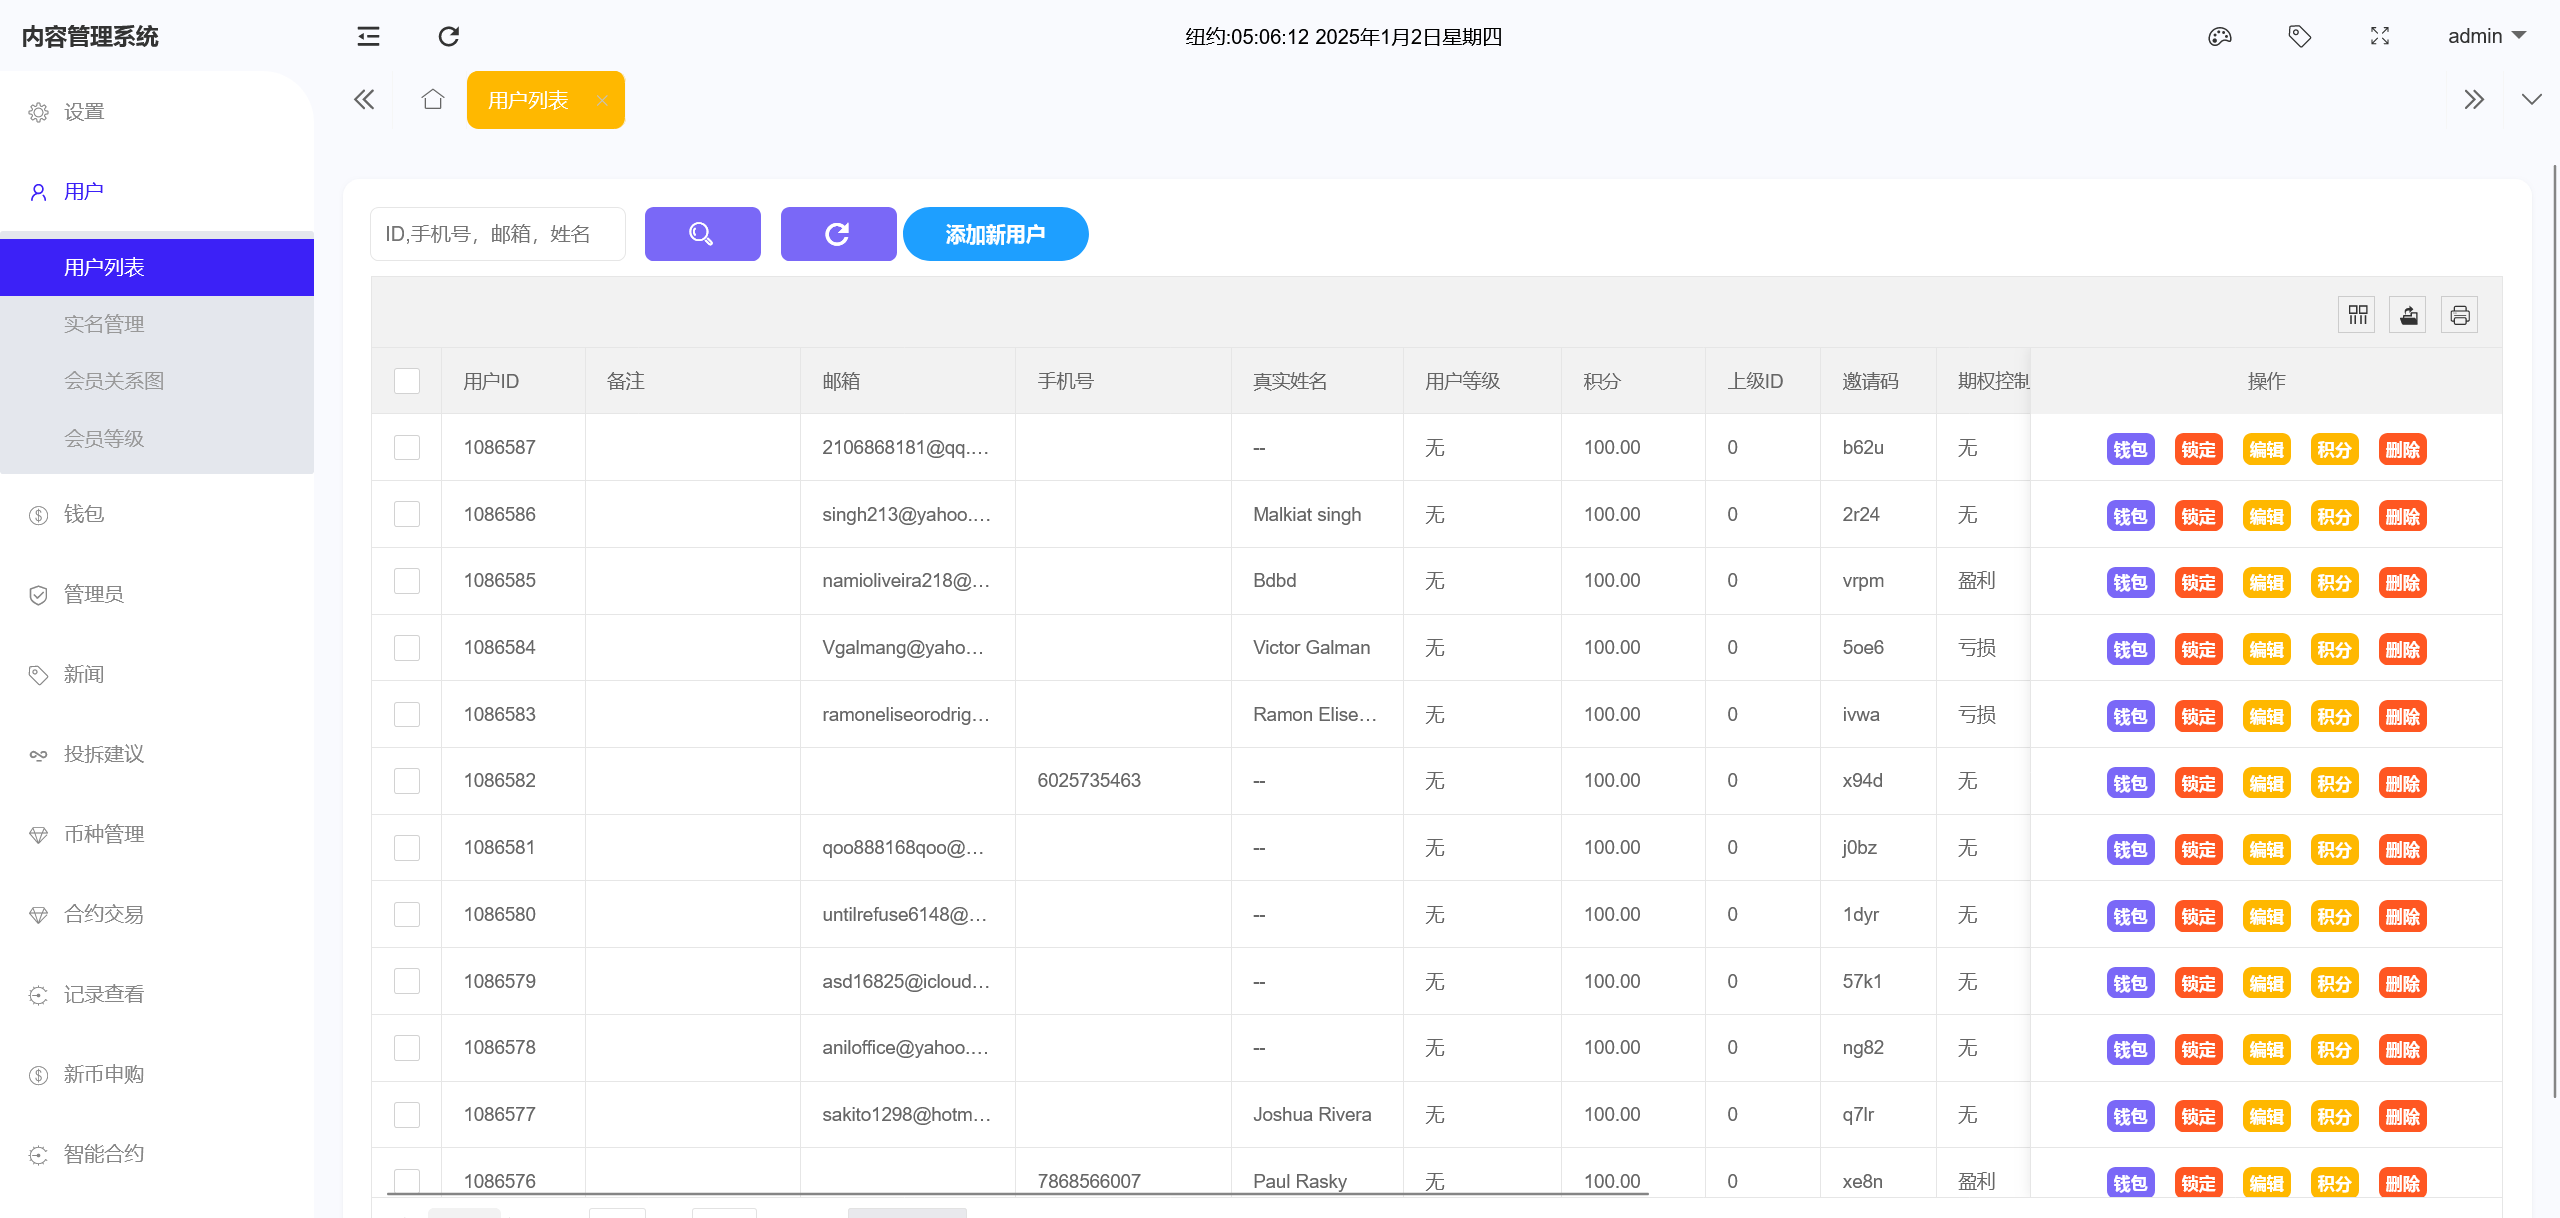Open the admin account dropdown
The height and width of the screenshot is (1218, 2560).
click(2486, 37)
